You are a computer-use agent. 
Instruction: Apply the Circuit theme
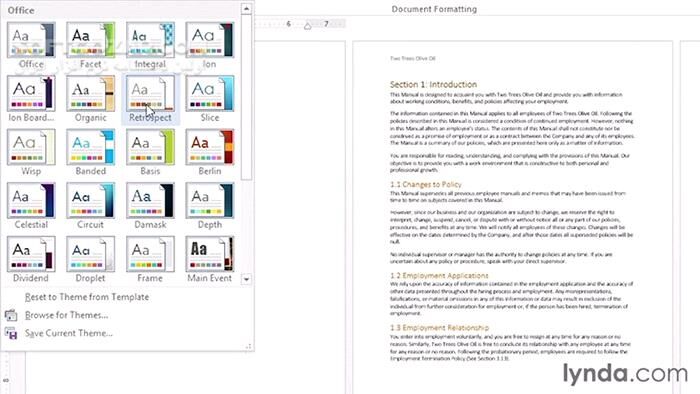tap(91, 201)
